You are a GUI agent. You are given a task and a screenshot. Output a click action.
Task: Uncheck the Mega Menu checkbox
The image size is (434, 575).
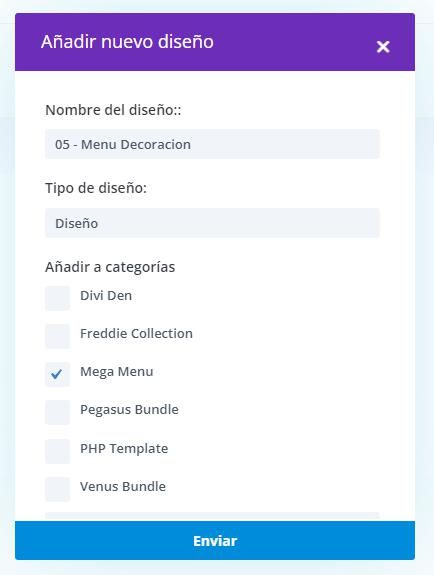tap(57, 374)
